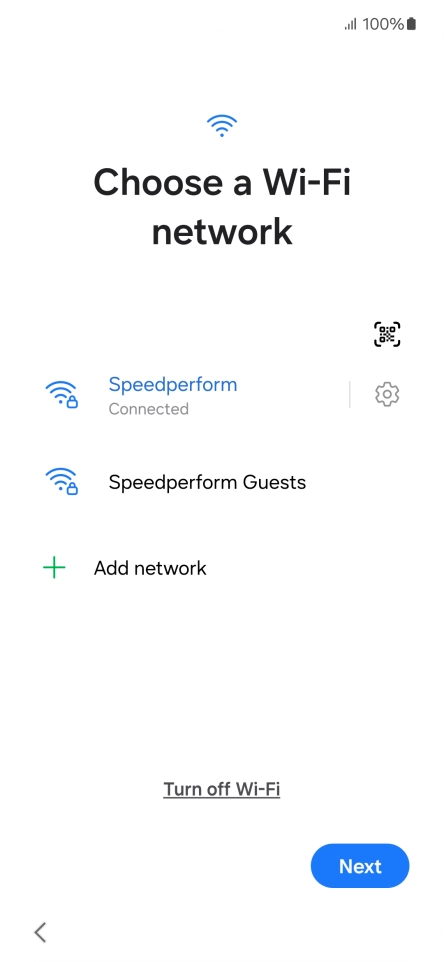Screen dimensions: 444x962
Task: Click the green plus icon
Action: pos(54,568)
